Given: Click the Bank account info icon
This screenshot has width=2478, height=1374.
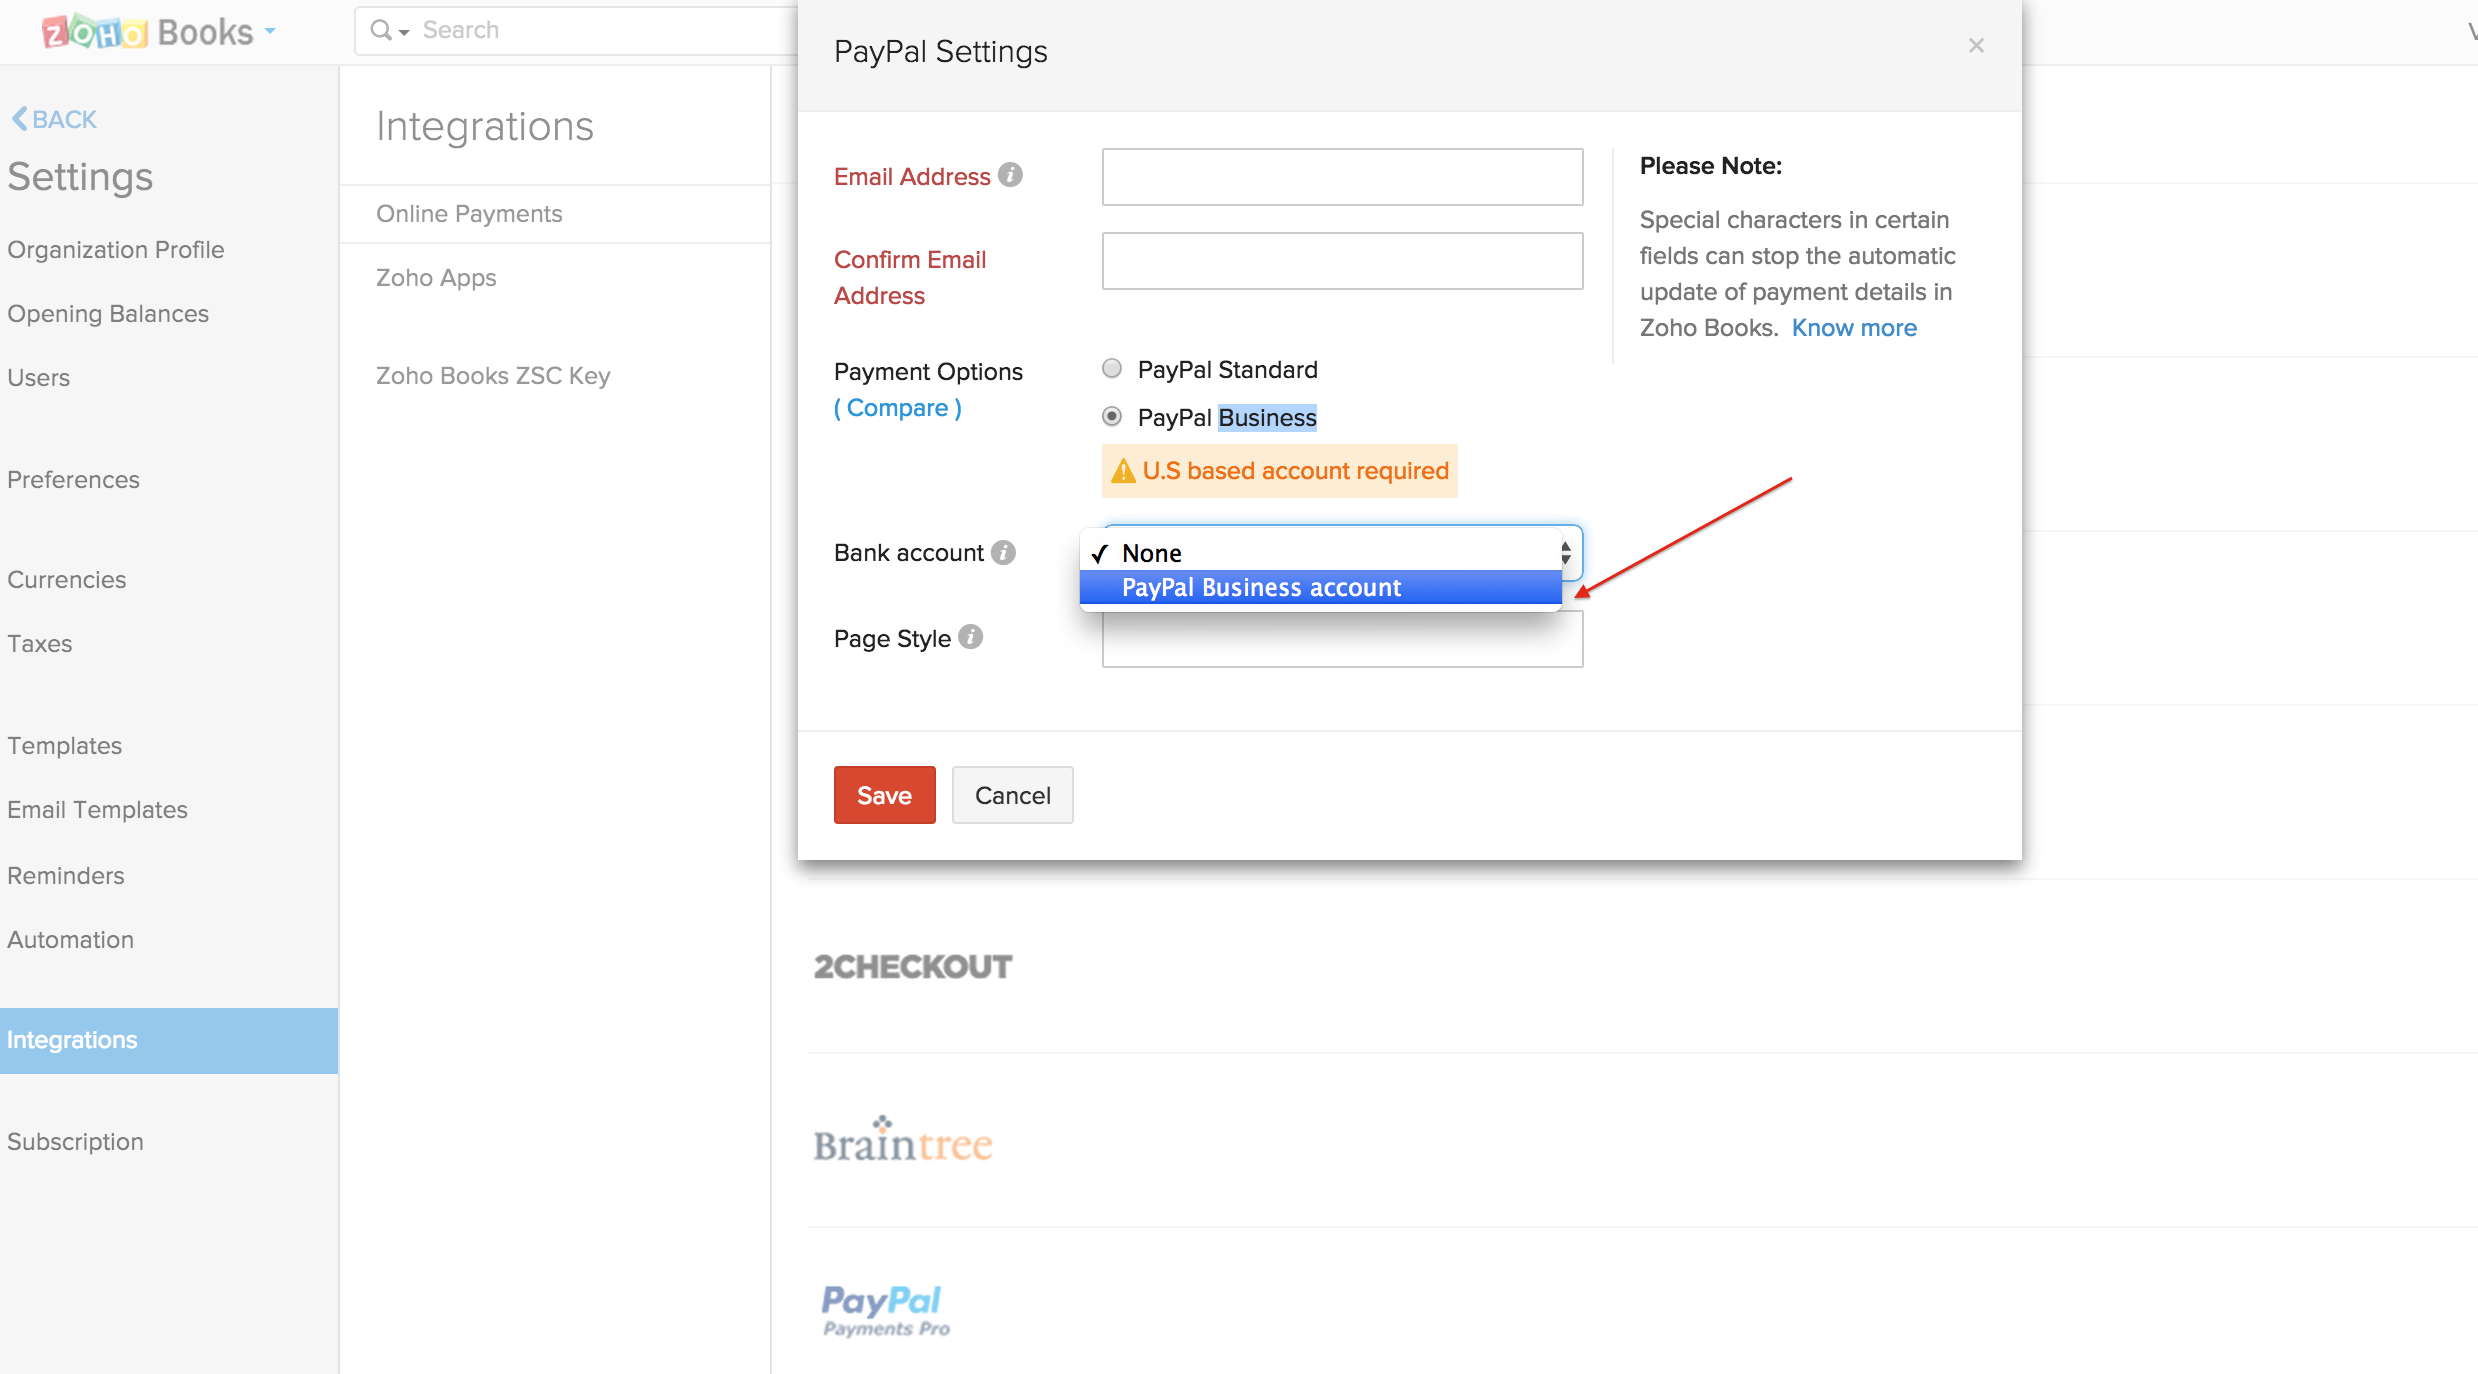Looking at the screenshot, I should [x=1003, y=552].
